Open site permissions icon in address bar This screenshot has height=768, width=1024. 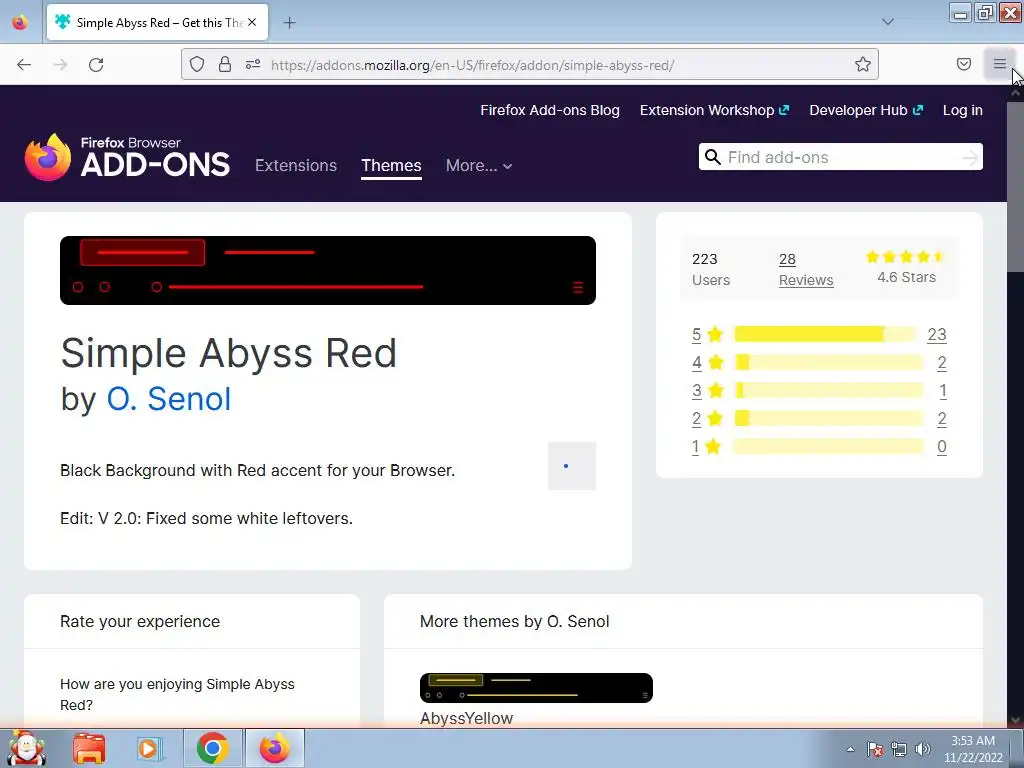[x=253, y=64]
